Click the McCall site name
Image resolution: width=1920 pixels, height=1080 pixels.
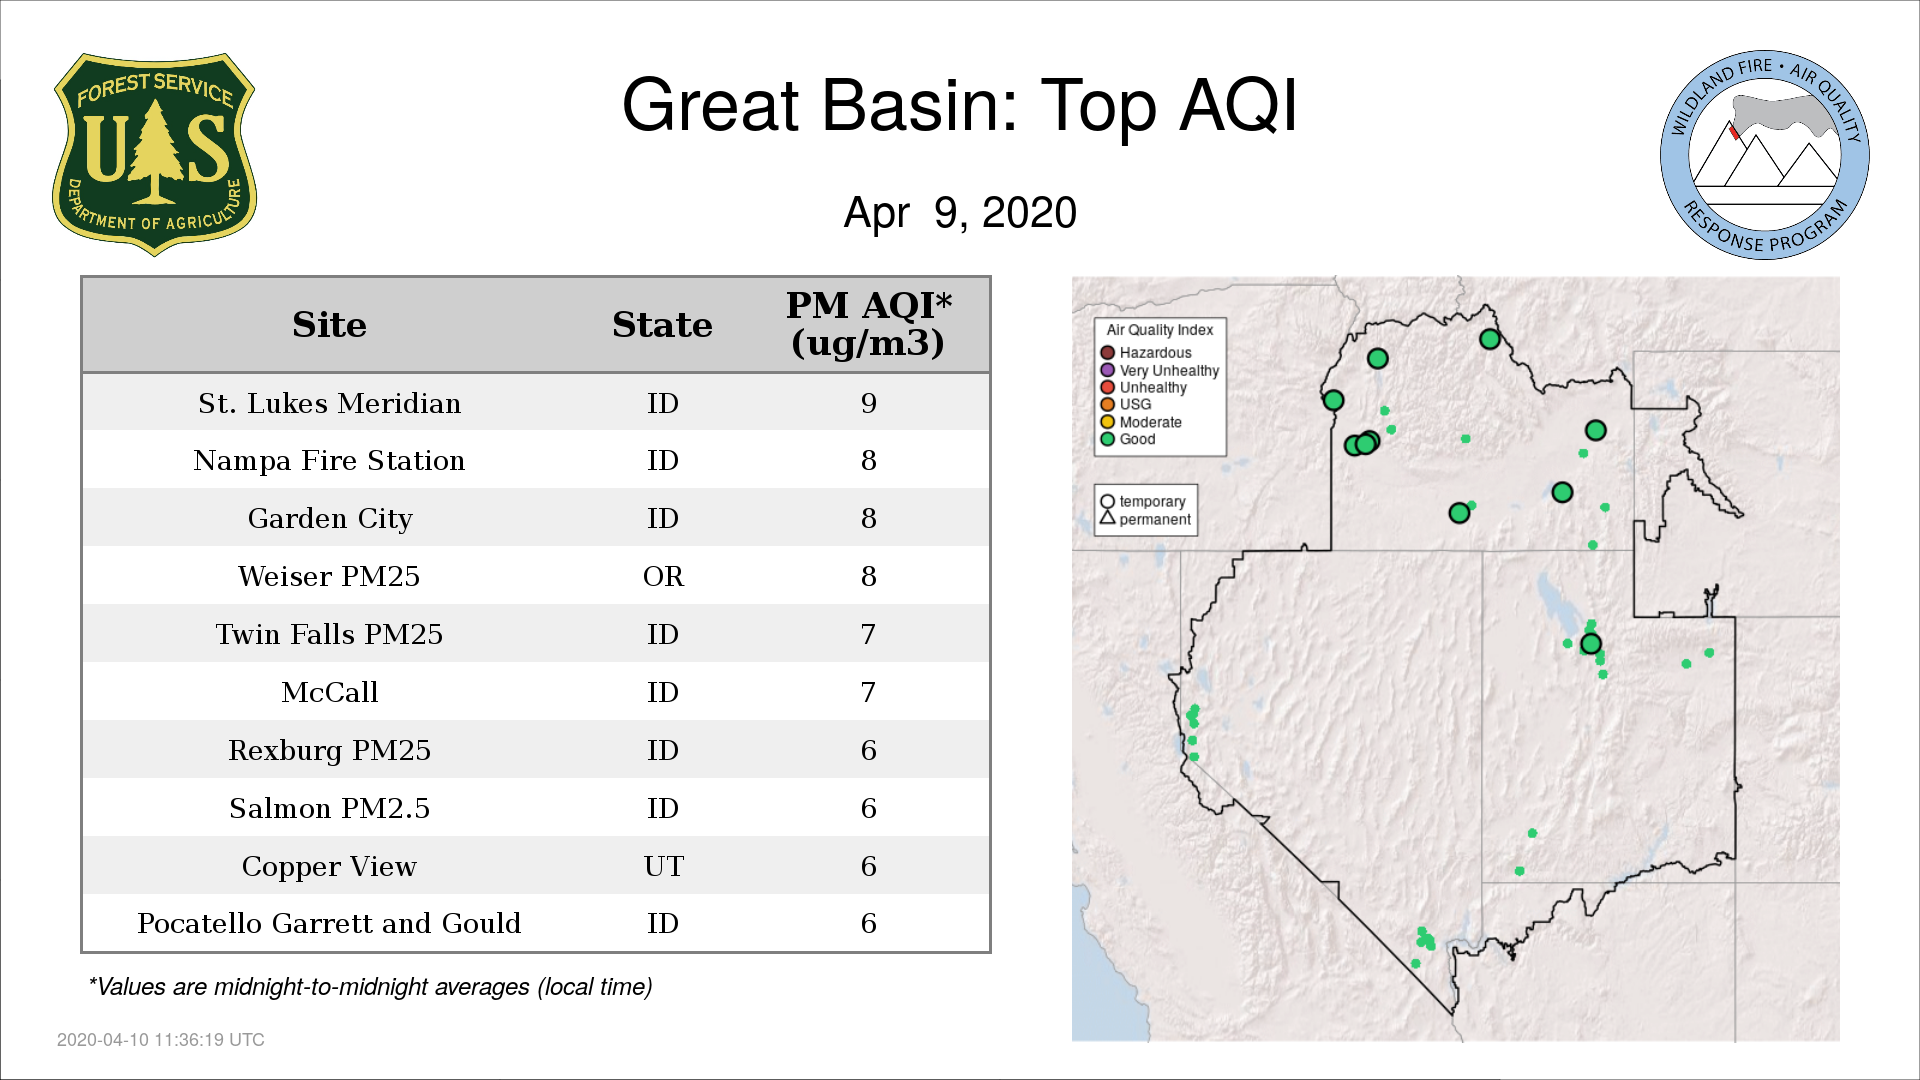[x=329, y=692]
